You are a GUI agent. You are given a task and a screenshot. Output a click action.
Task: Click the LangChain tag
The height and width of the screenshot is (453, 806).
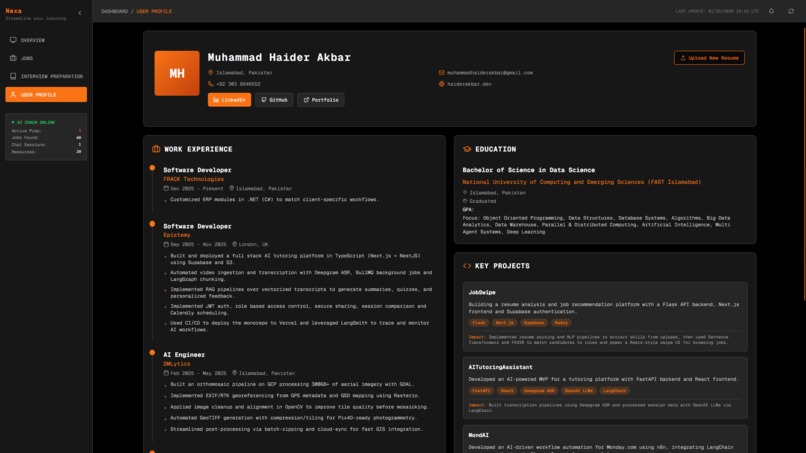pos(615,391)
